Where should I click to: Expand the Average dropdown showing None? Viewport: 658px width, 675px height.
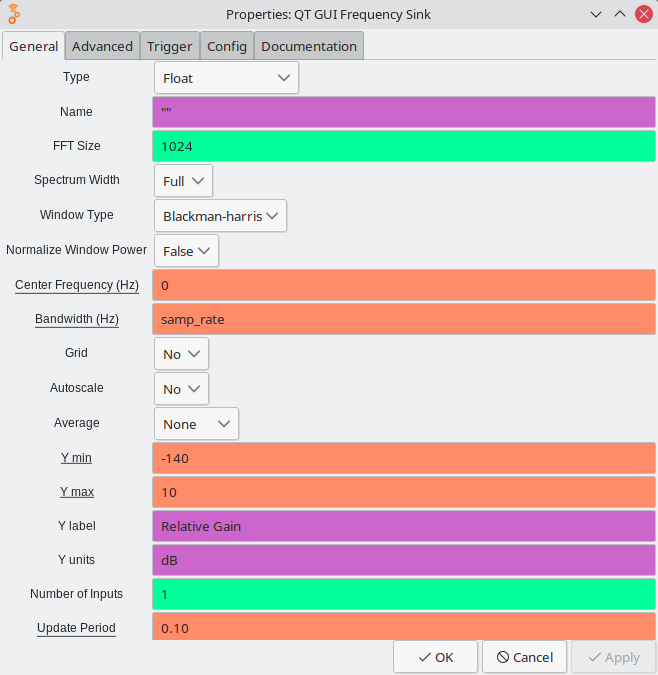point(196,424)
